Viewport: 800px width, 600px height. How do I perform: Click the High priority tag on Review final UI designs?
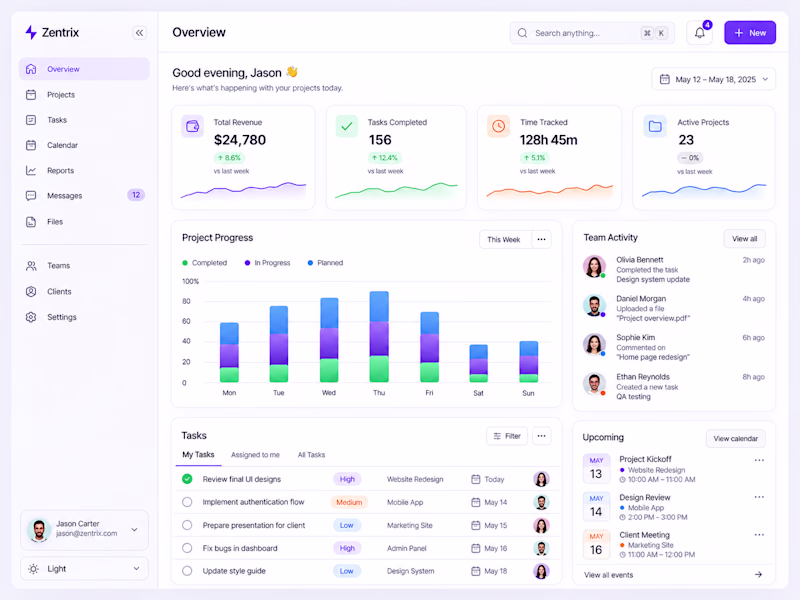pos(347,479)
